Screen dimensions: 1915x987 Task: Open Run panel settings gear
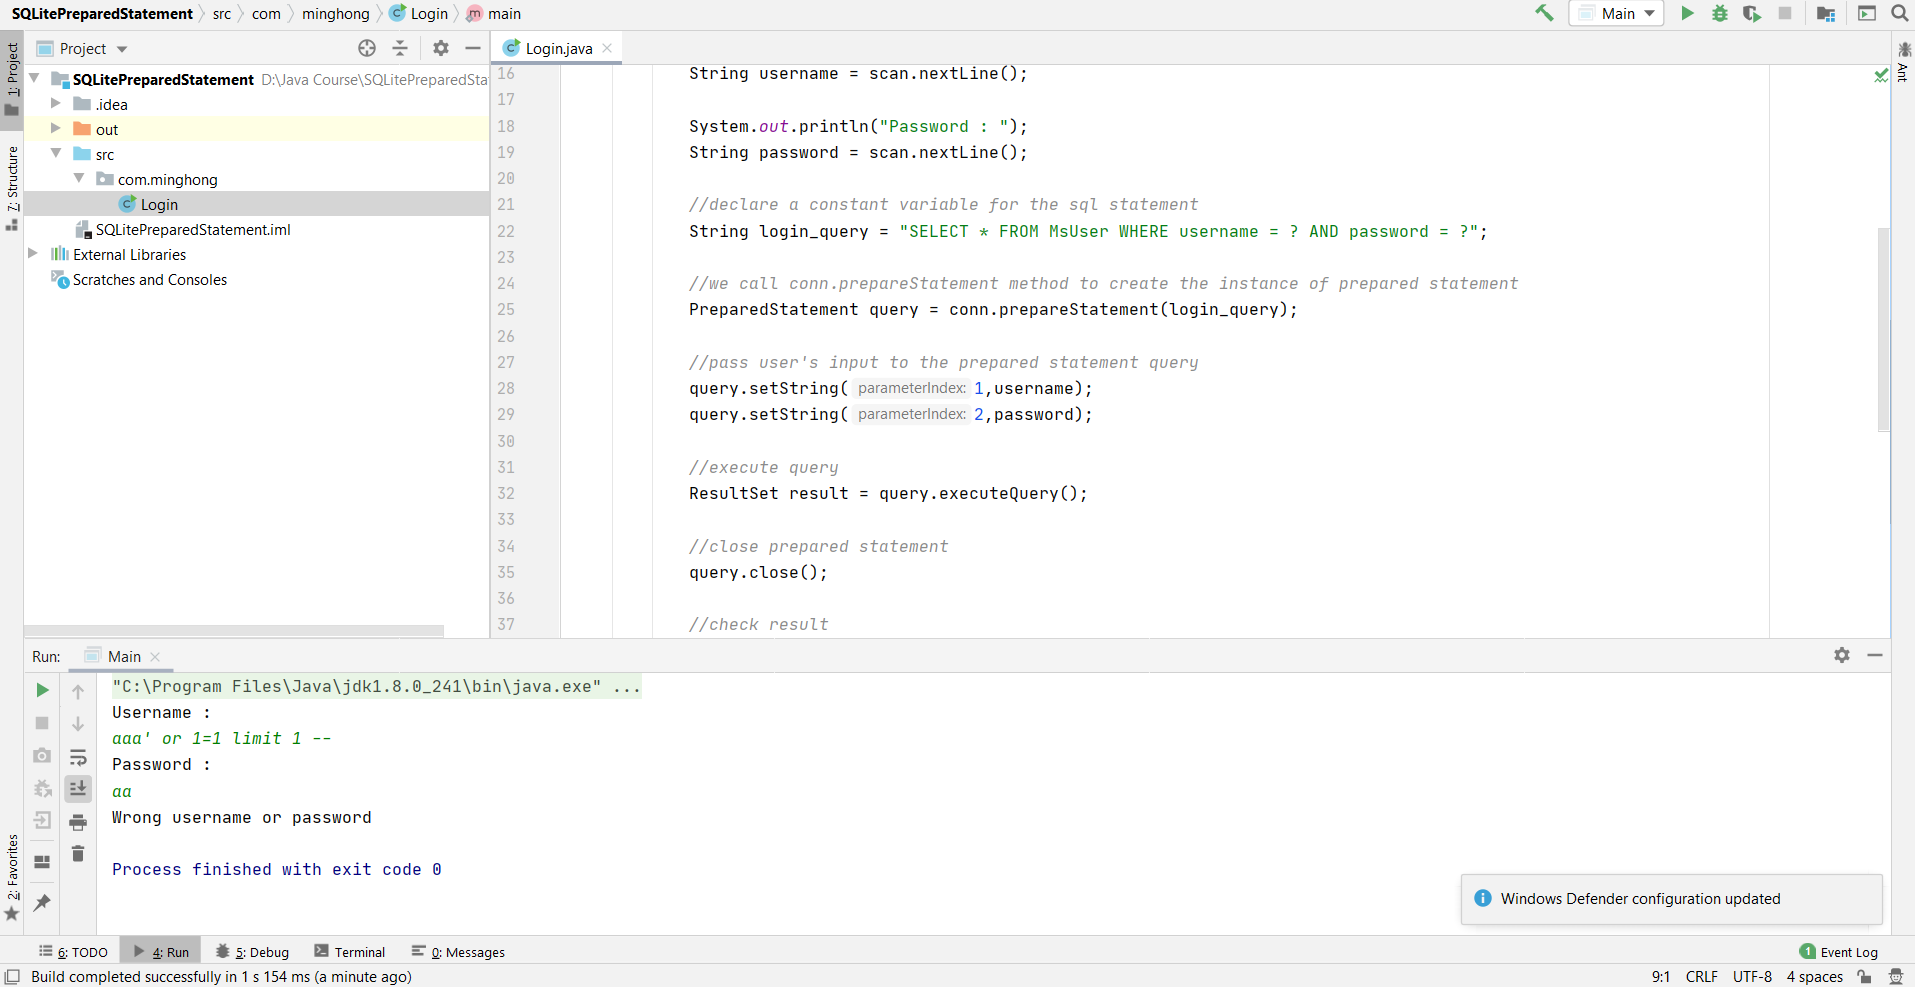coord(1842,655)
